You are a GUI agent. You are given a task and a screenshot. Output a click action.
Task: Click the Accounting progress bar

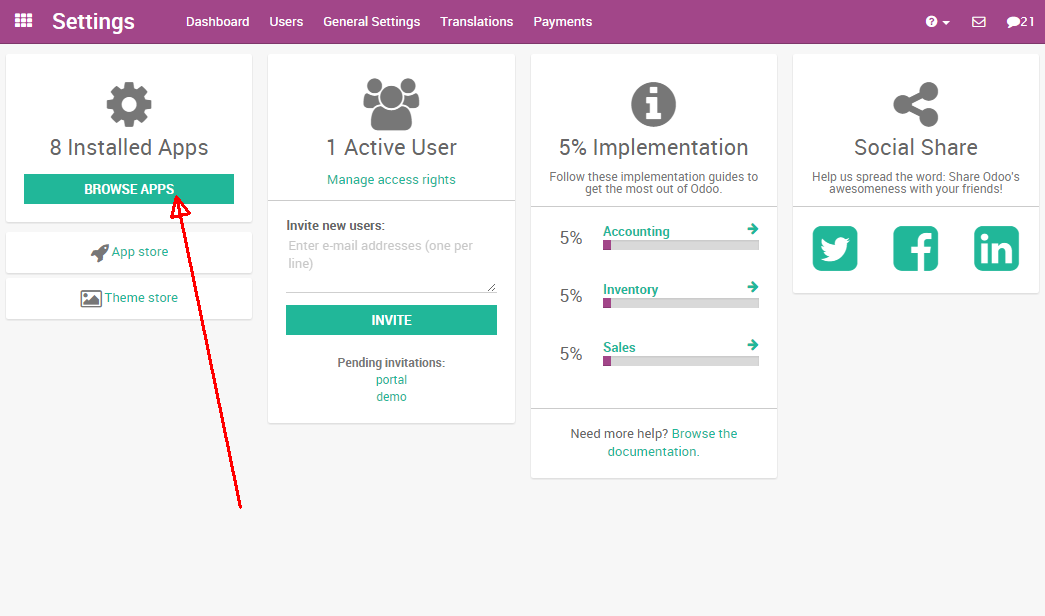tap(680, 245)
